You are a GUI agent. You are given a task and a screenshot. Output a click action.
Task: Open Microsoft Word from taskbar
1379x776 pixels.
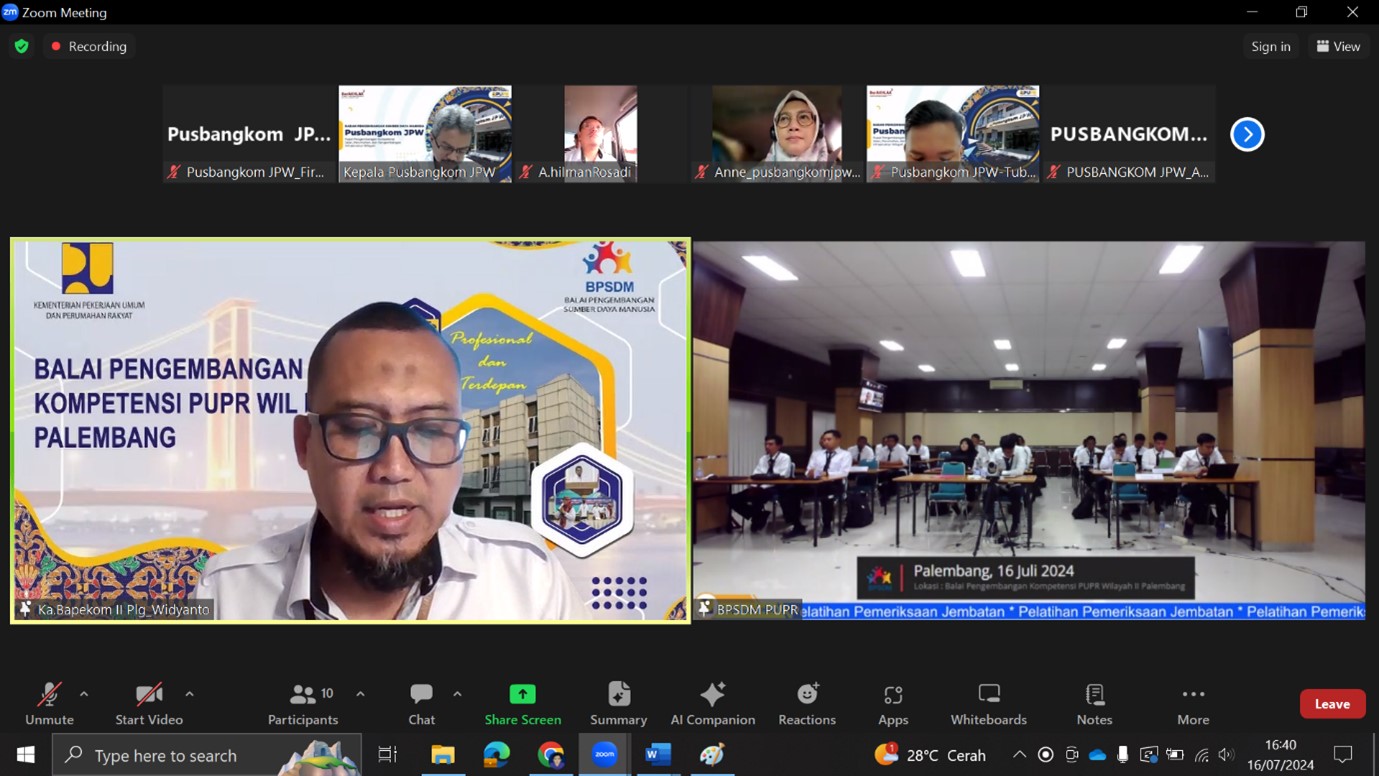(x=658, y=755)
